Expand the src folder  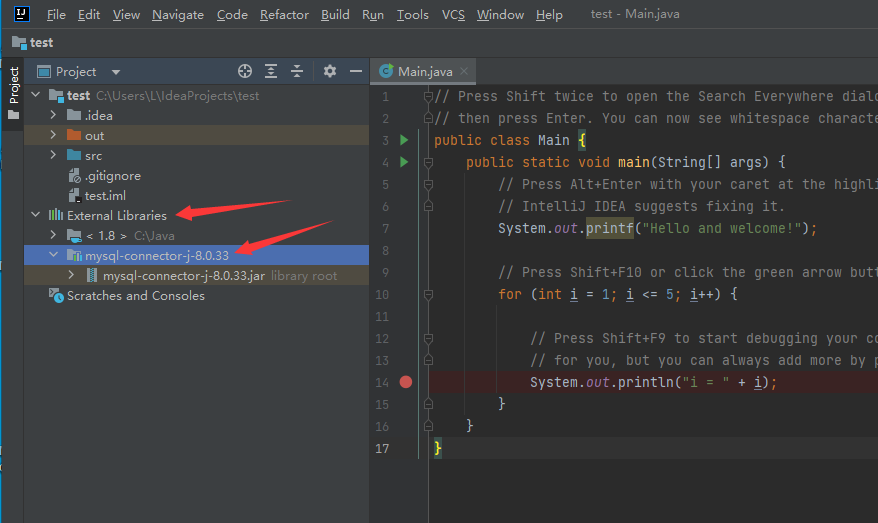pyautogui.click(x=53, y=155)
